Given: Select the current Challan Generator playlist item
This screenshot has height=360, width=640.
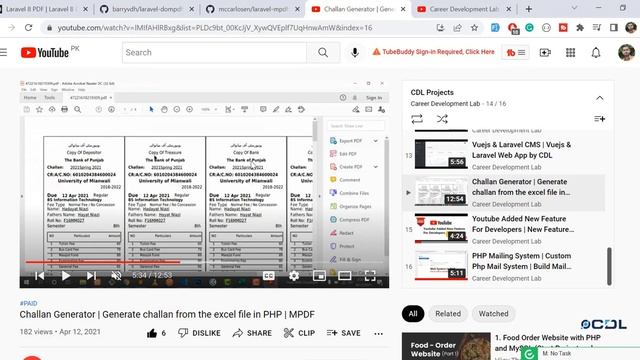Looking at the screenshot, I should 504,193.
